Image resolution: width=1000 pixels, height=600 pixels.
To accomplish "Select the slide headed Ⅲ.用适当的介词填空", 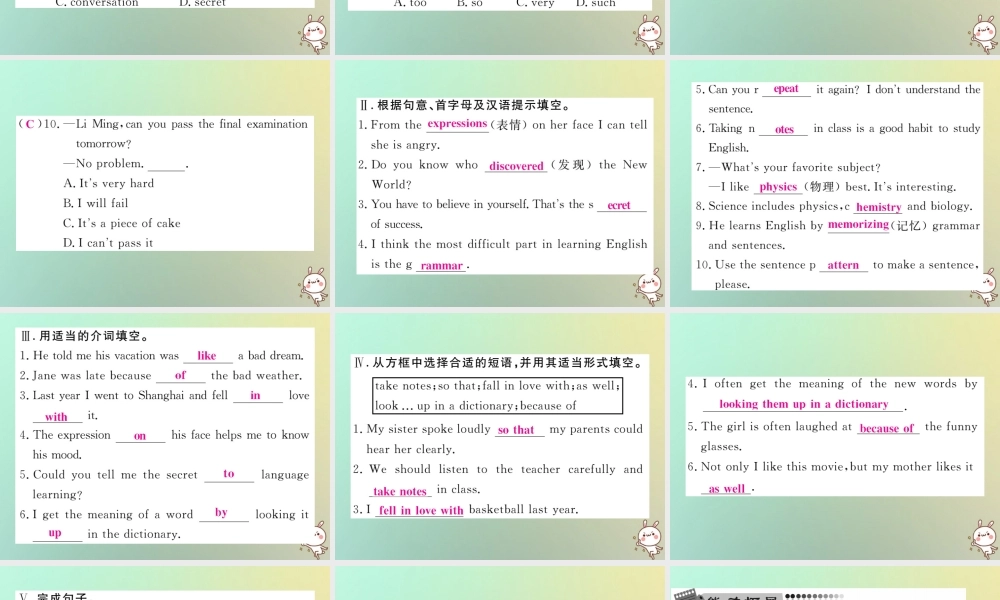I will 165,435.
